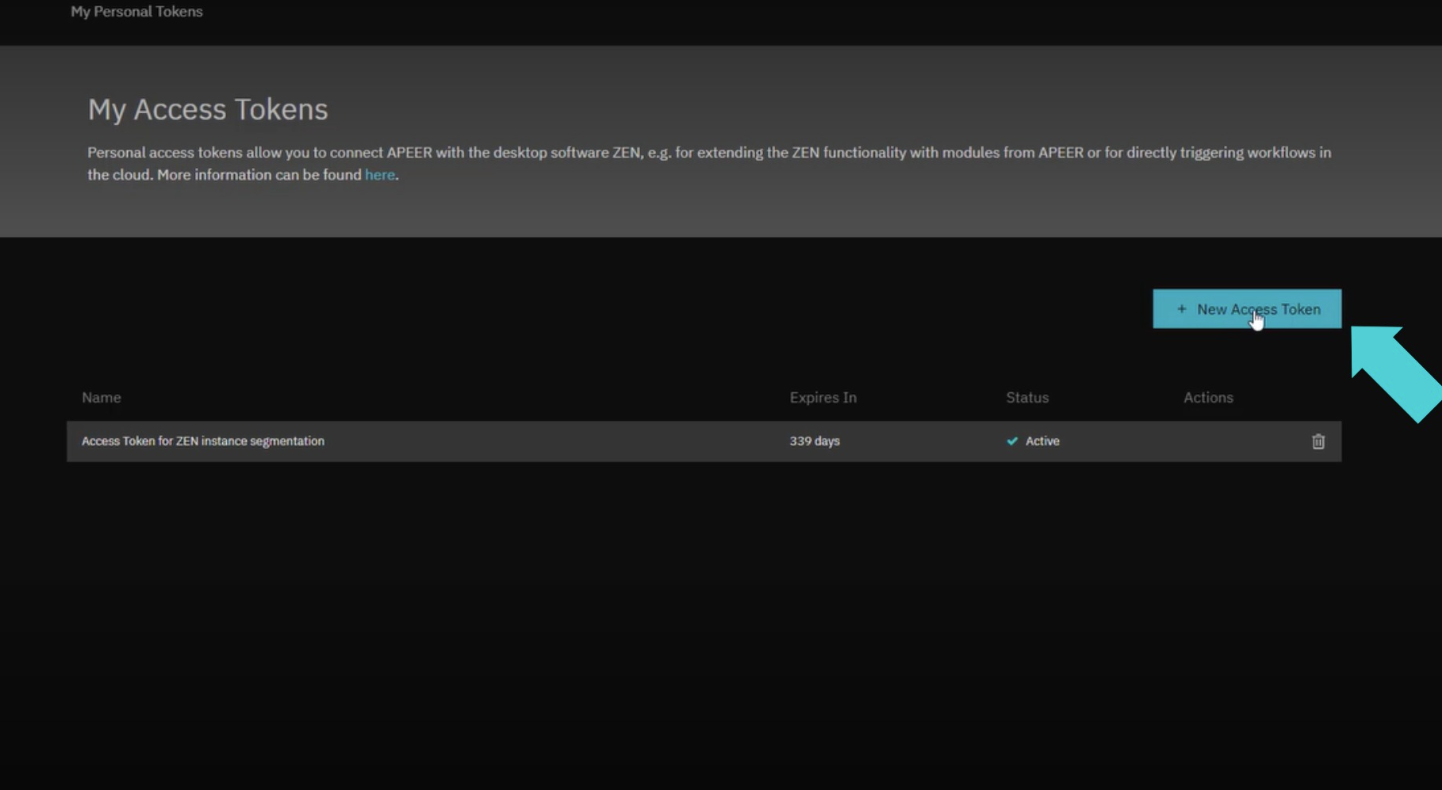
Task: Click the My Access Tokens heading
Action: pos(208,109)
